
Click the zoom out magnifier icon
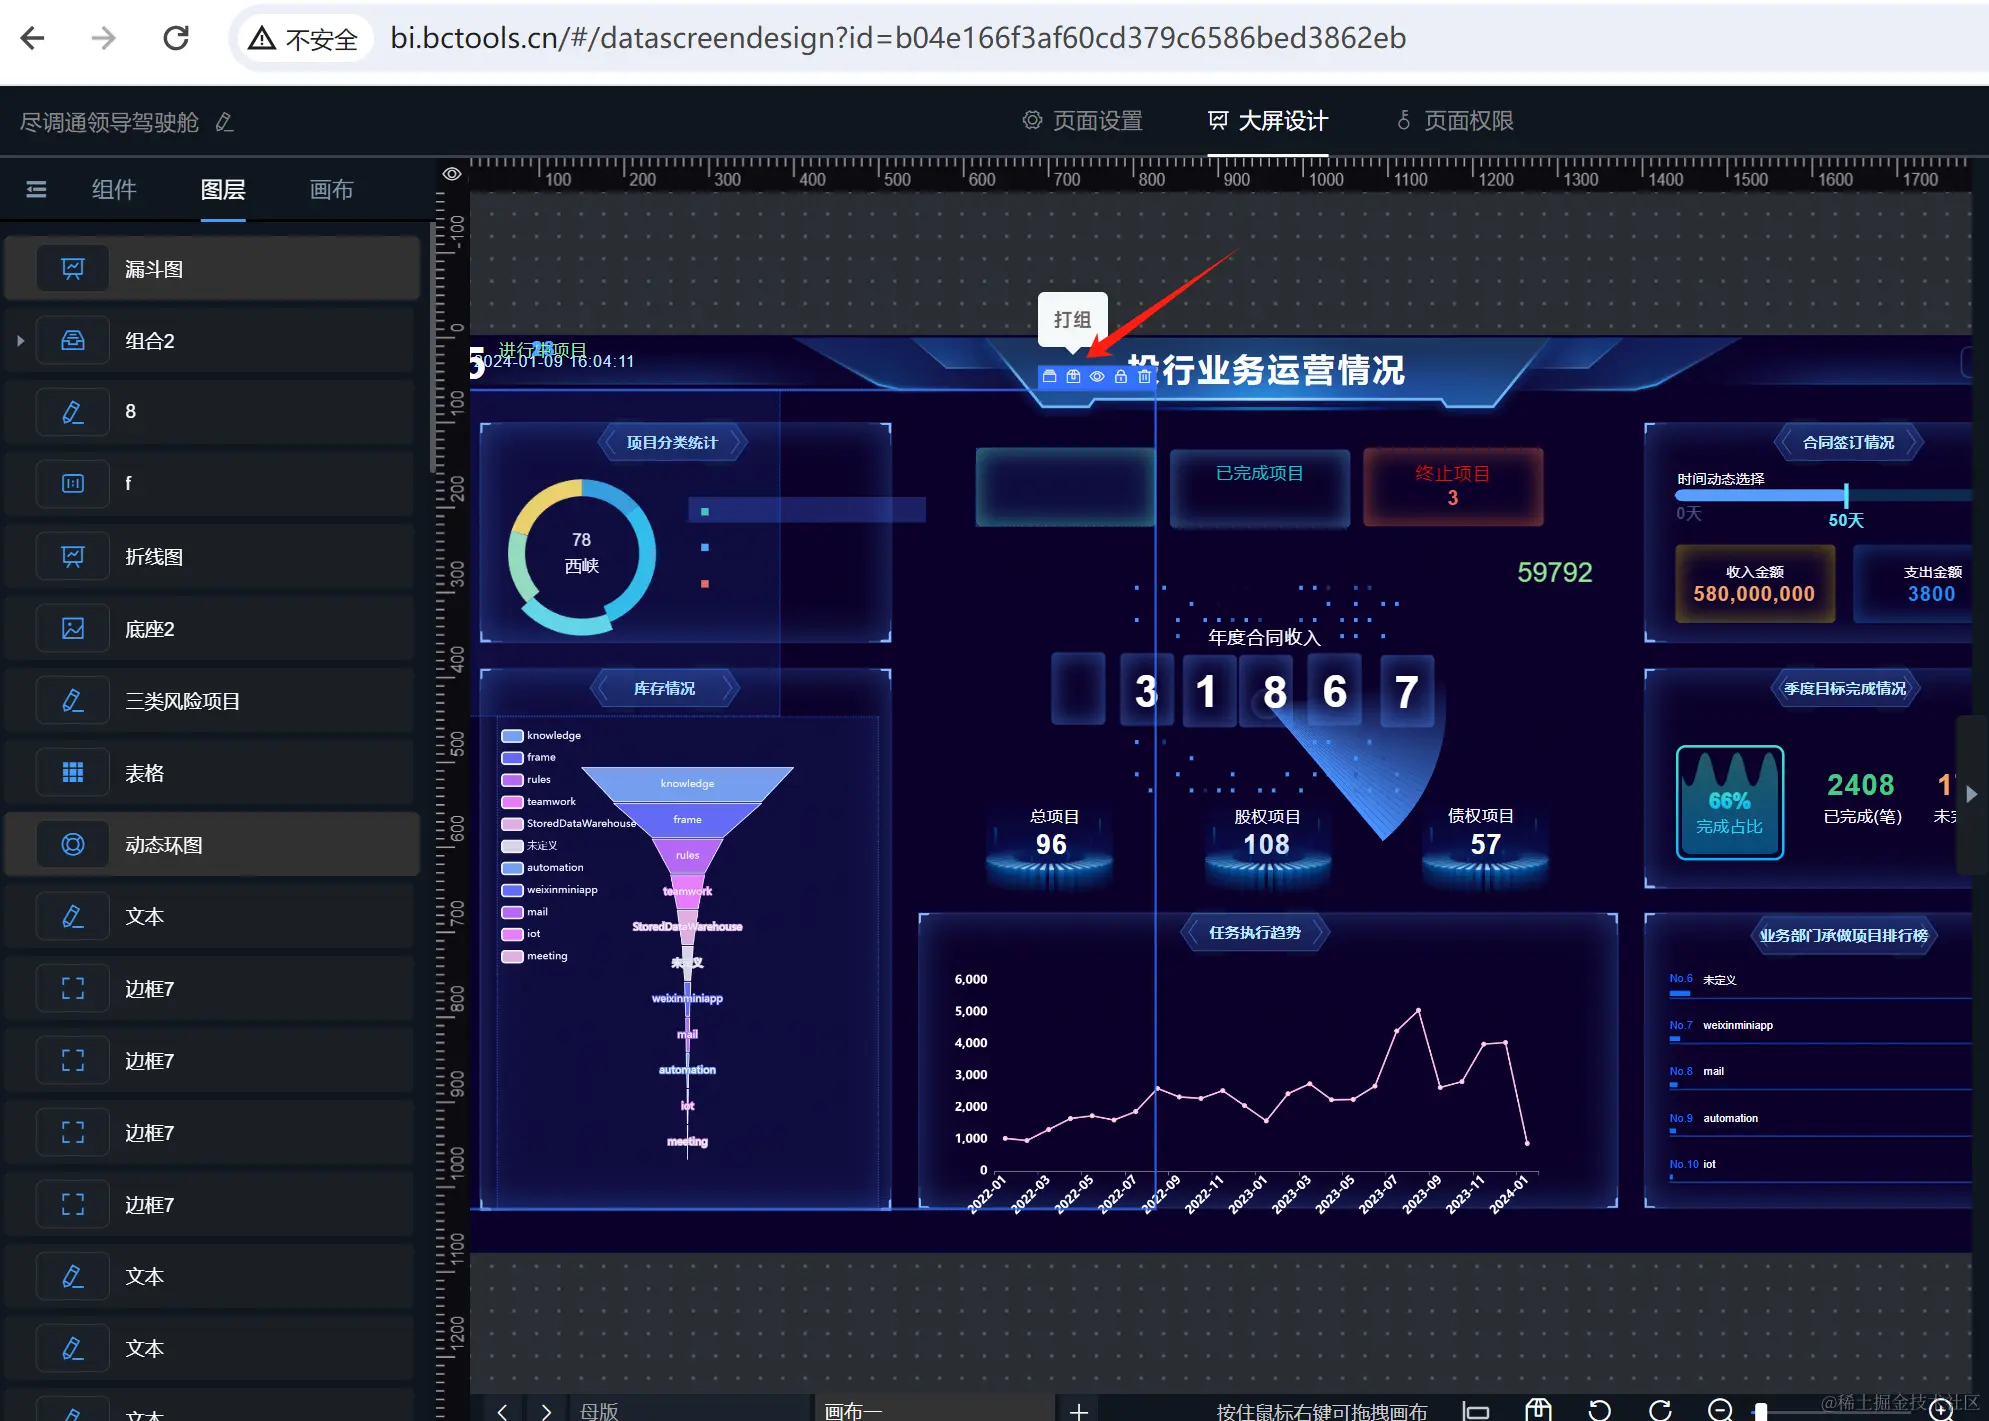point(1720,1410)
